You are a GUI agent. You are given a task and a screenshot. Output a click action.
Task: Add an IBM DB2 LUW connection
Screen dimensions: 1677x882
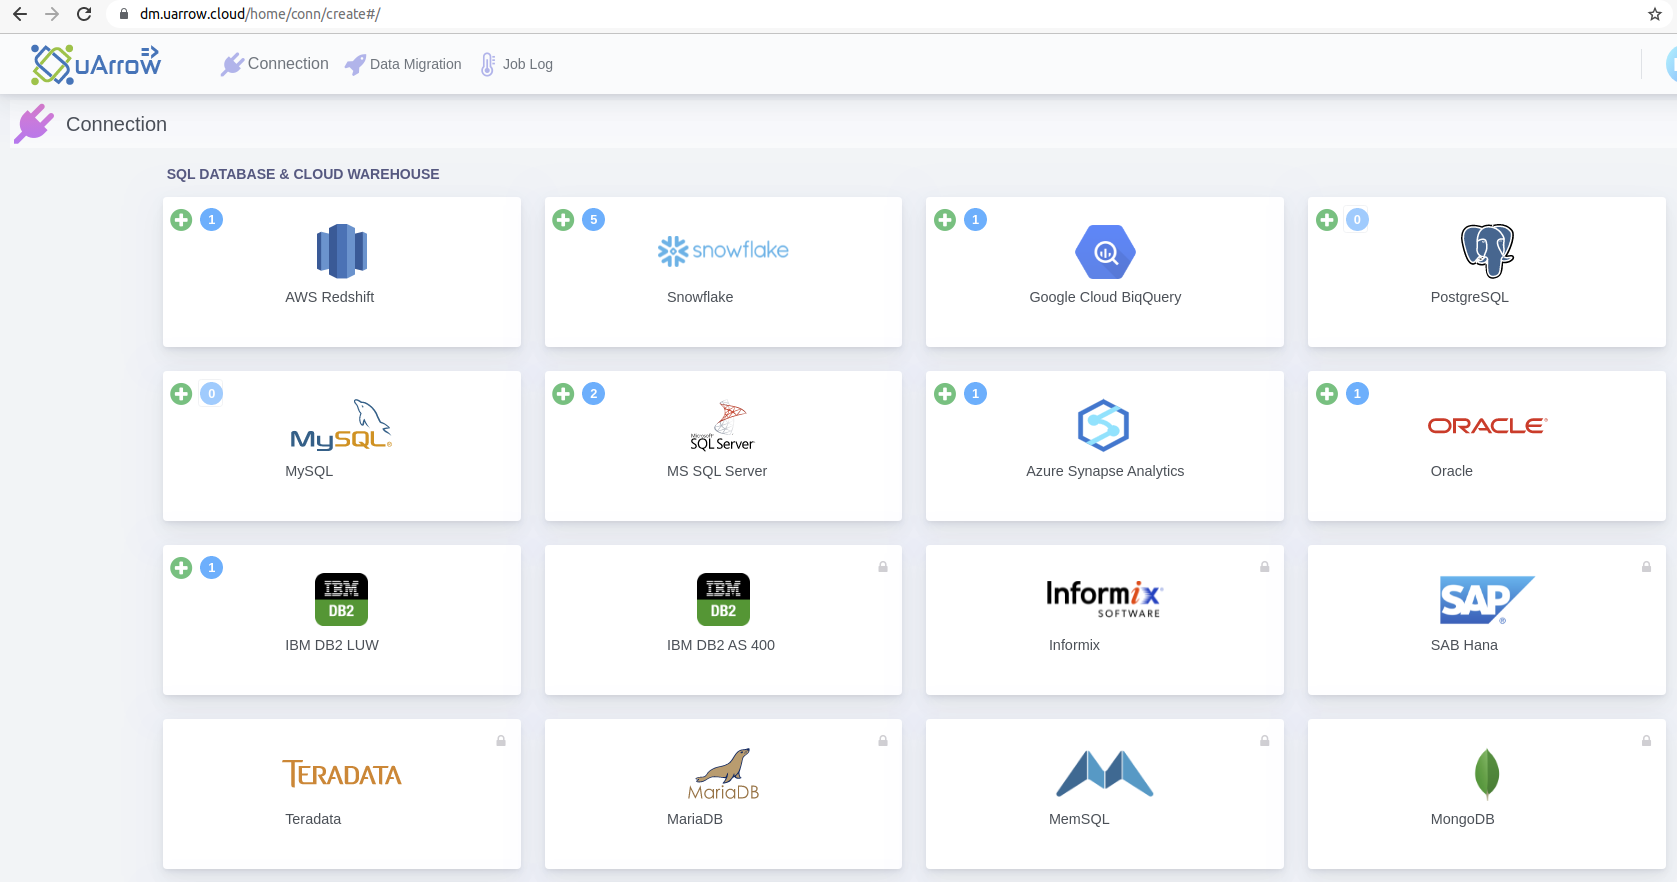tap(181, 568)
